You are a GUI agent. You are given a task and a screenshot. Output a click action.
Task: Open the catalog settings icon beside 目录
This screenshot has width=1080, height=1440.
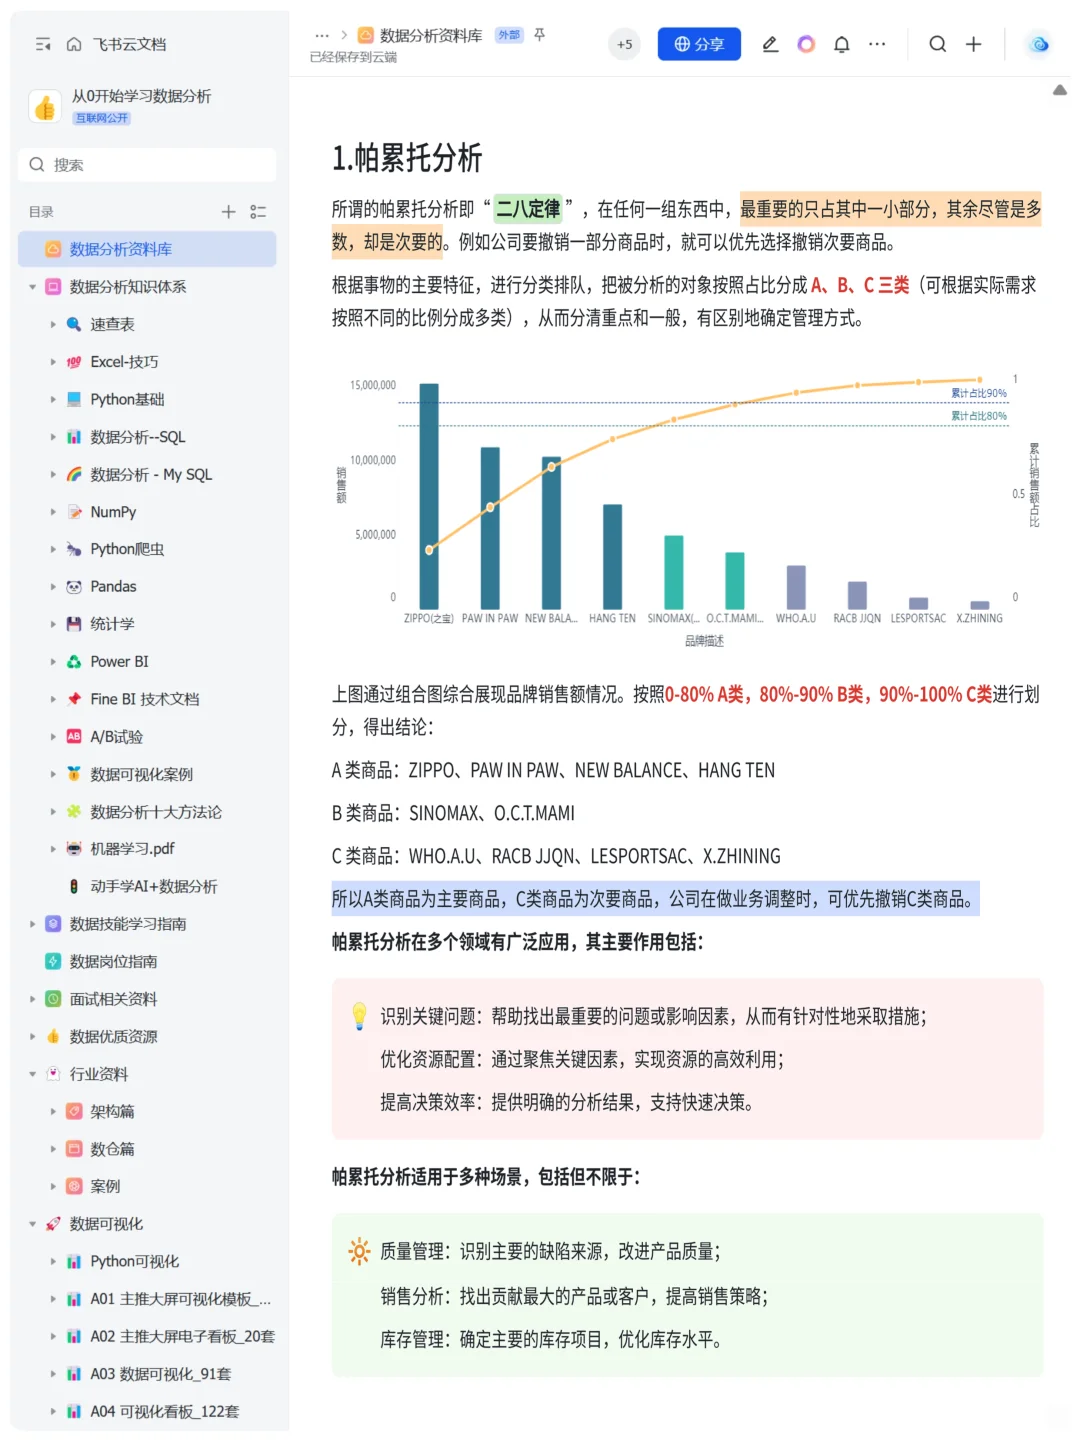[257, 211]
